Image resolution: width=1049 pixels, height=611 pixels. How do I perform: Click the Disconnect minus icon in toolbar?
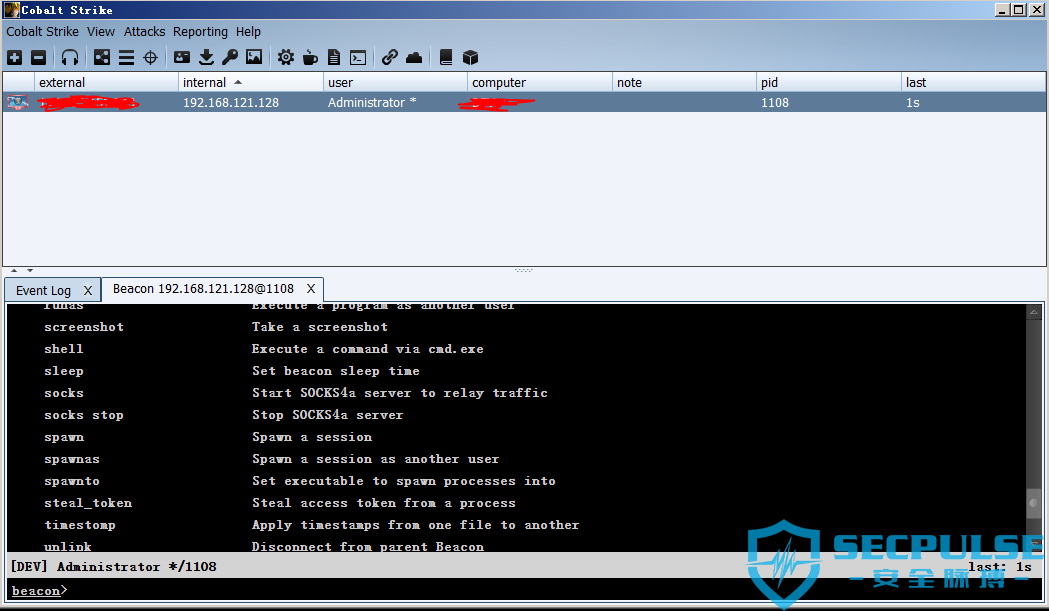coord(39,58)
